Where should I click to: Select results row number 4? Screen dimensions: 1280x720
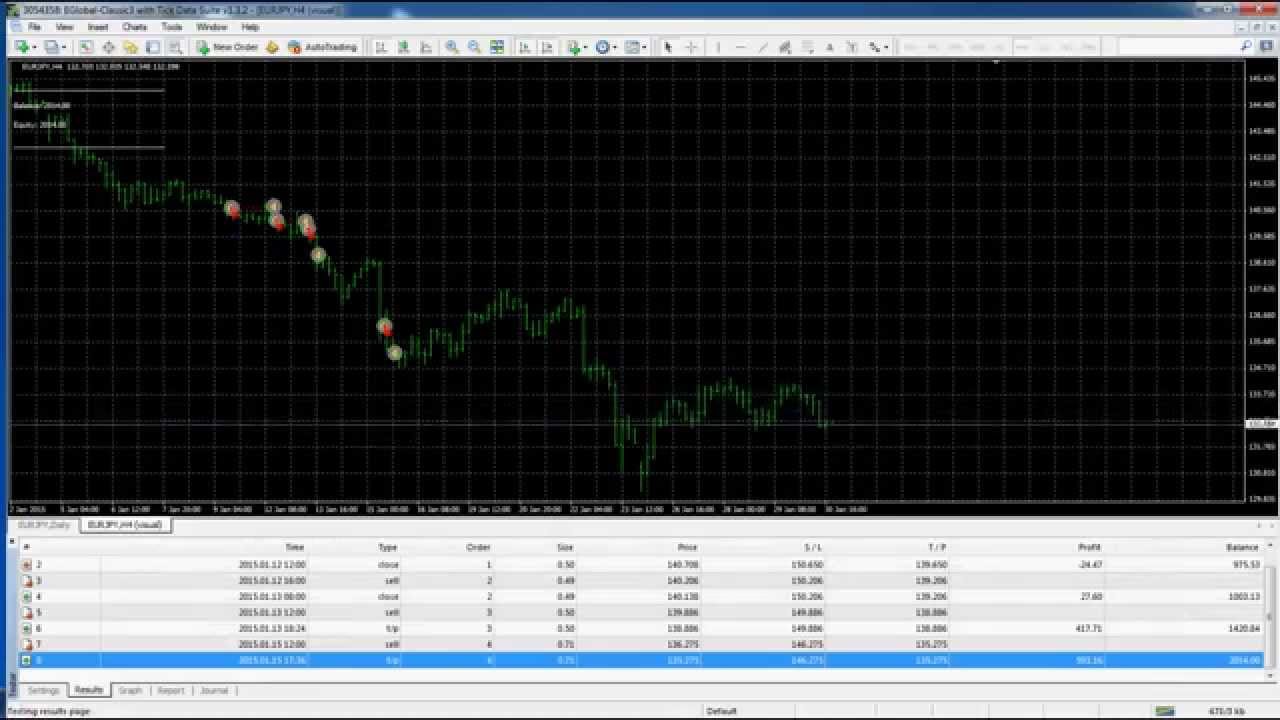(x=641, y=596)
